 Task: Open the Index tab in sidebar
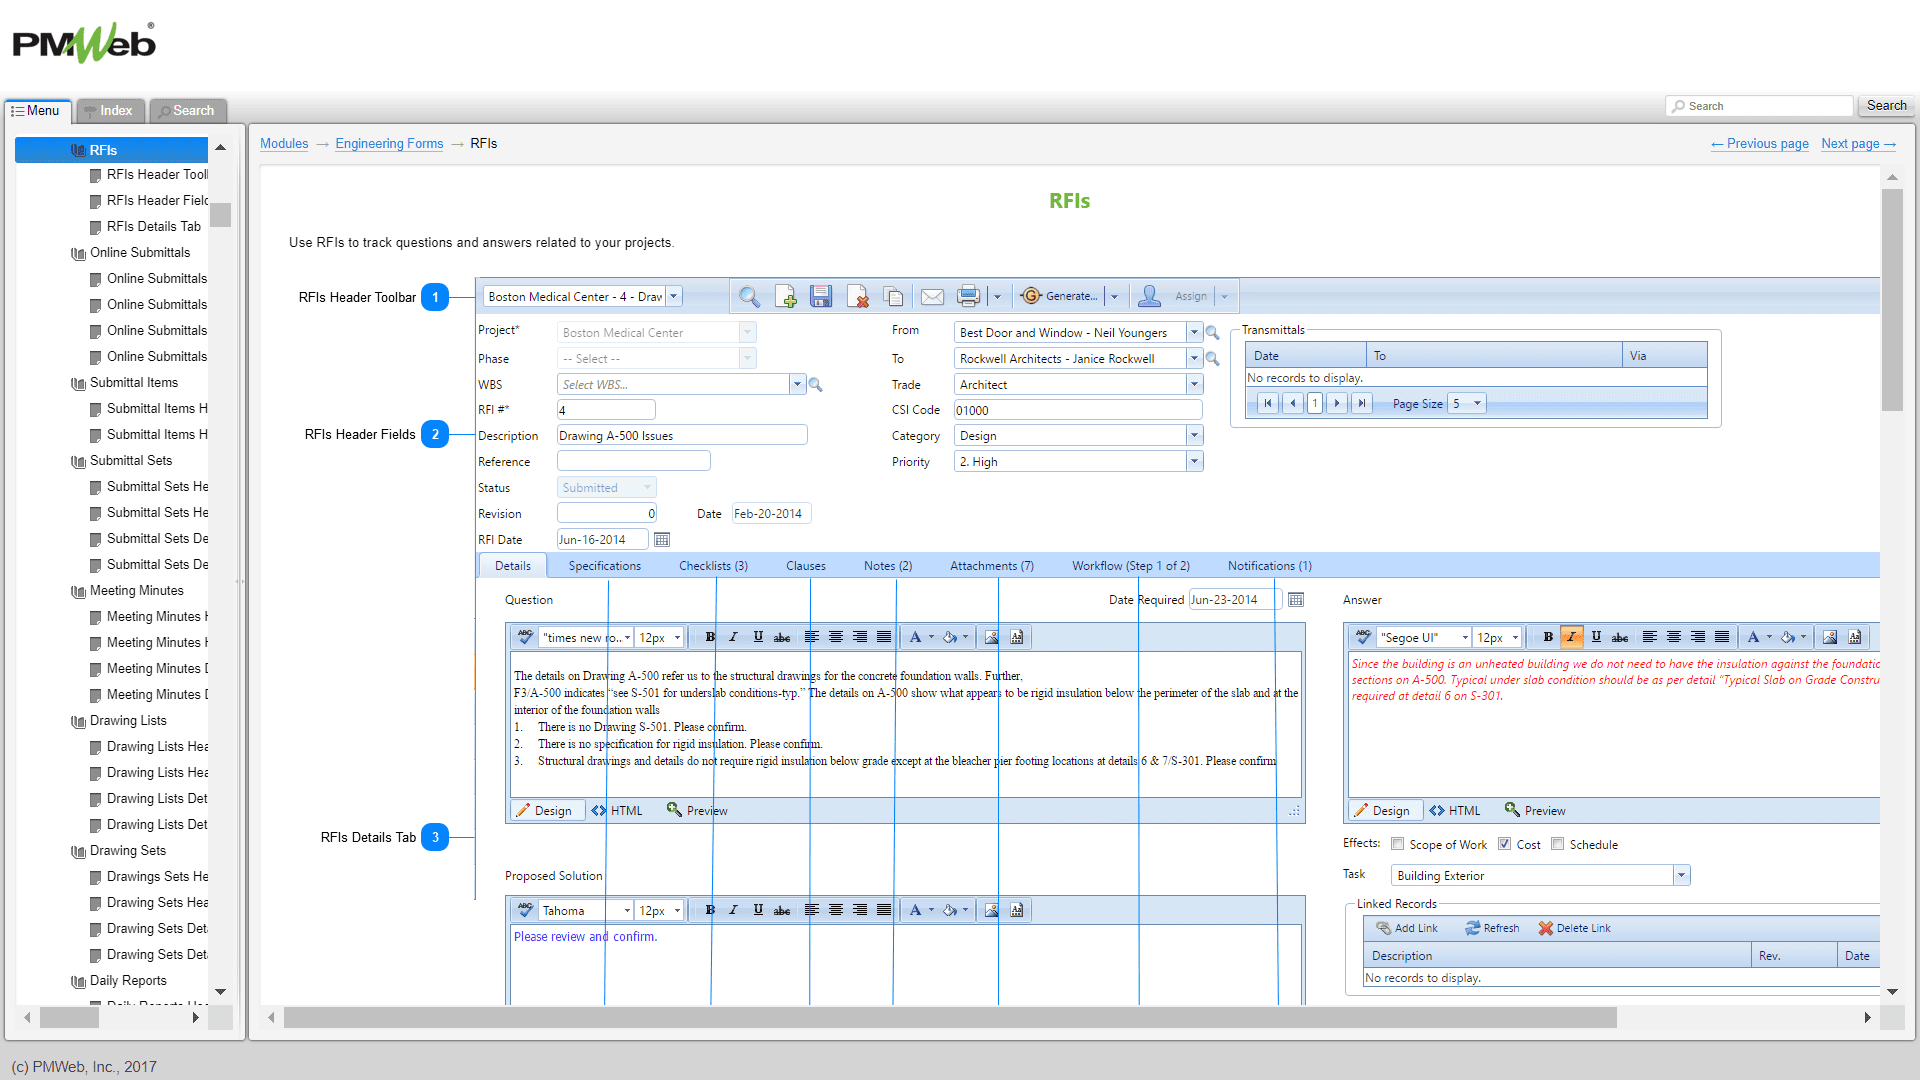(x=111, y=111)
